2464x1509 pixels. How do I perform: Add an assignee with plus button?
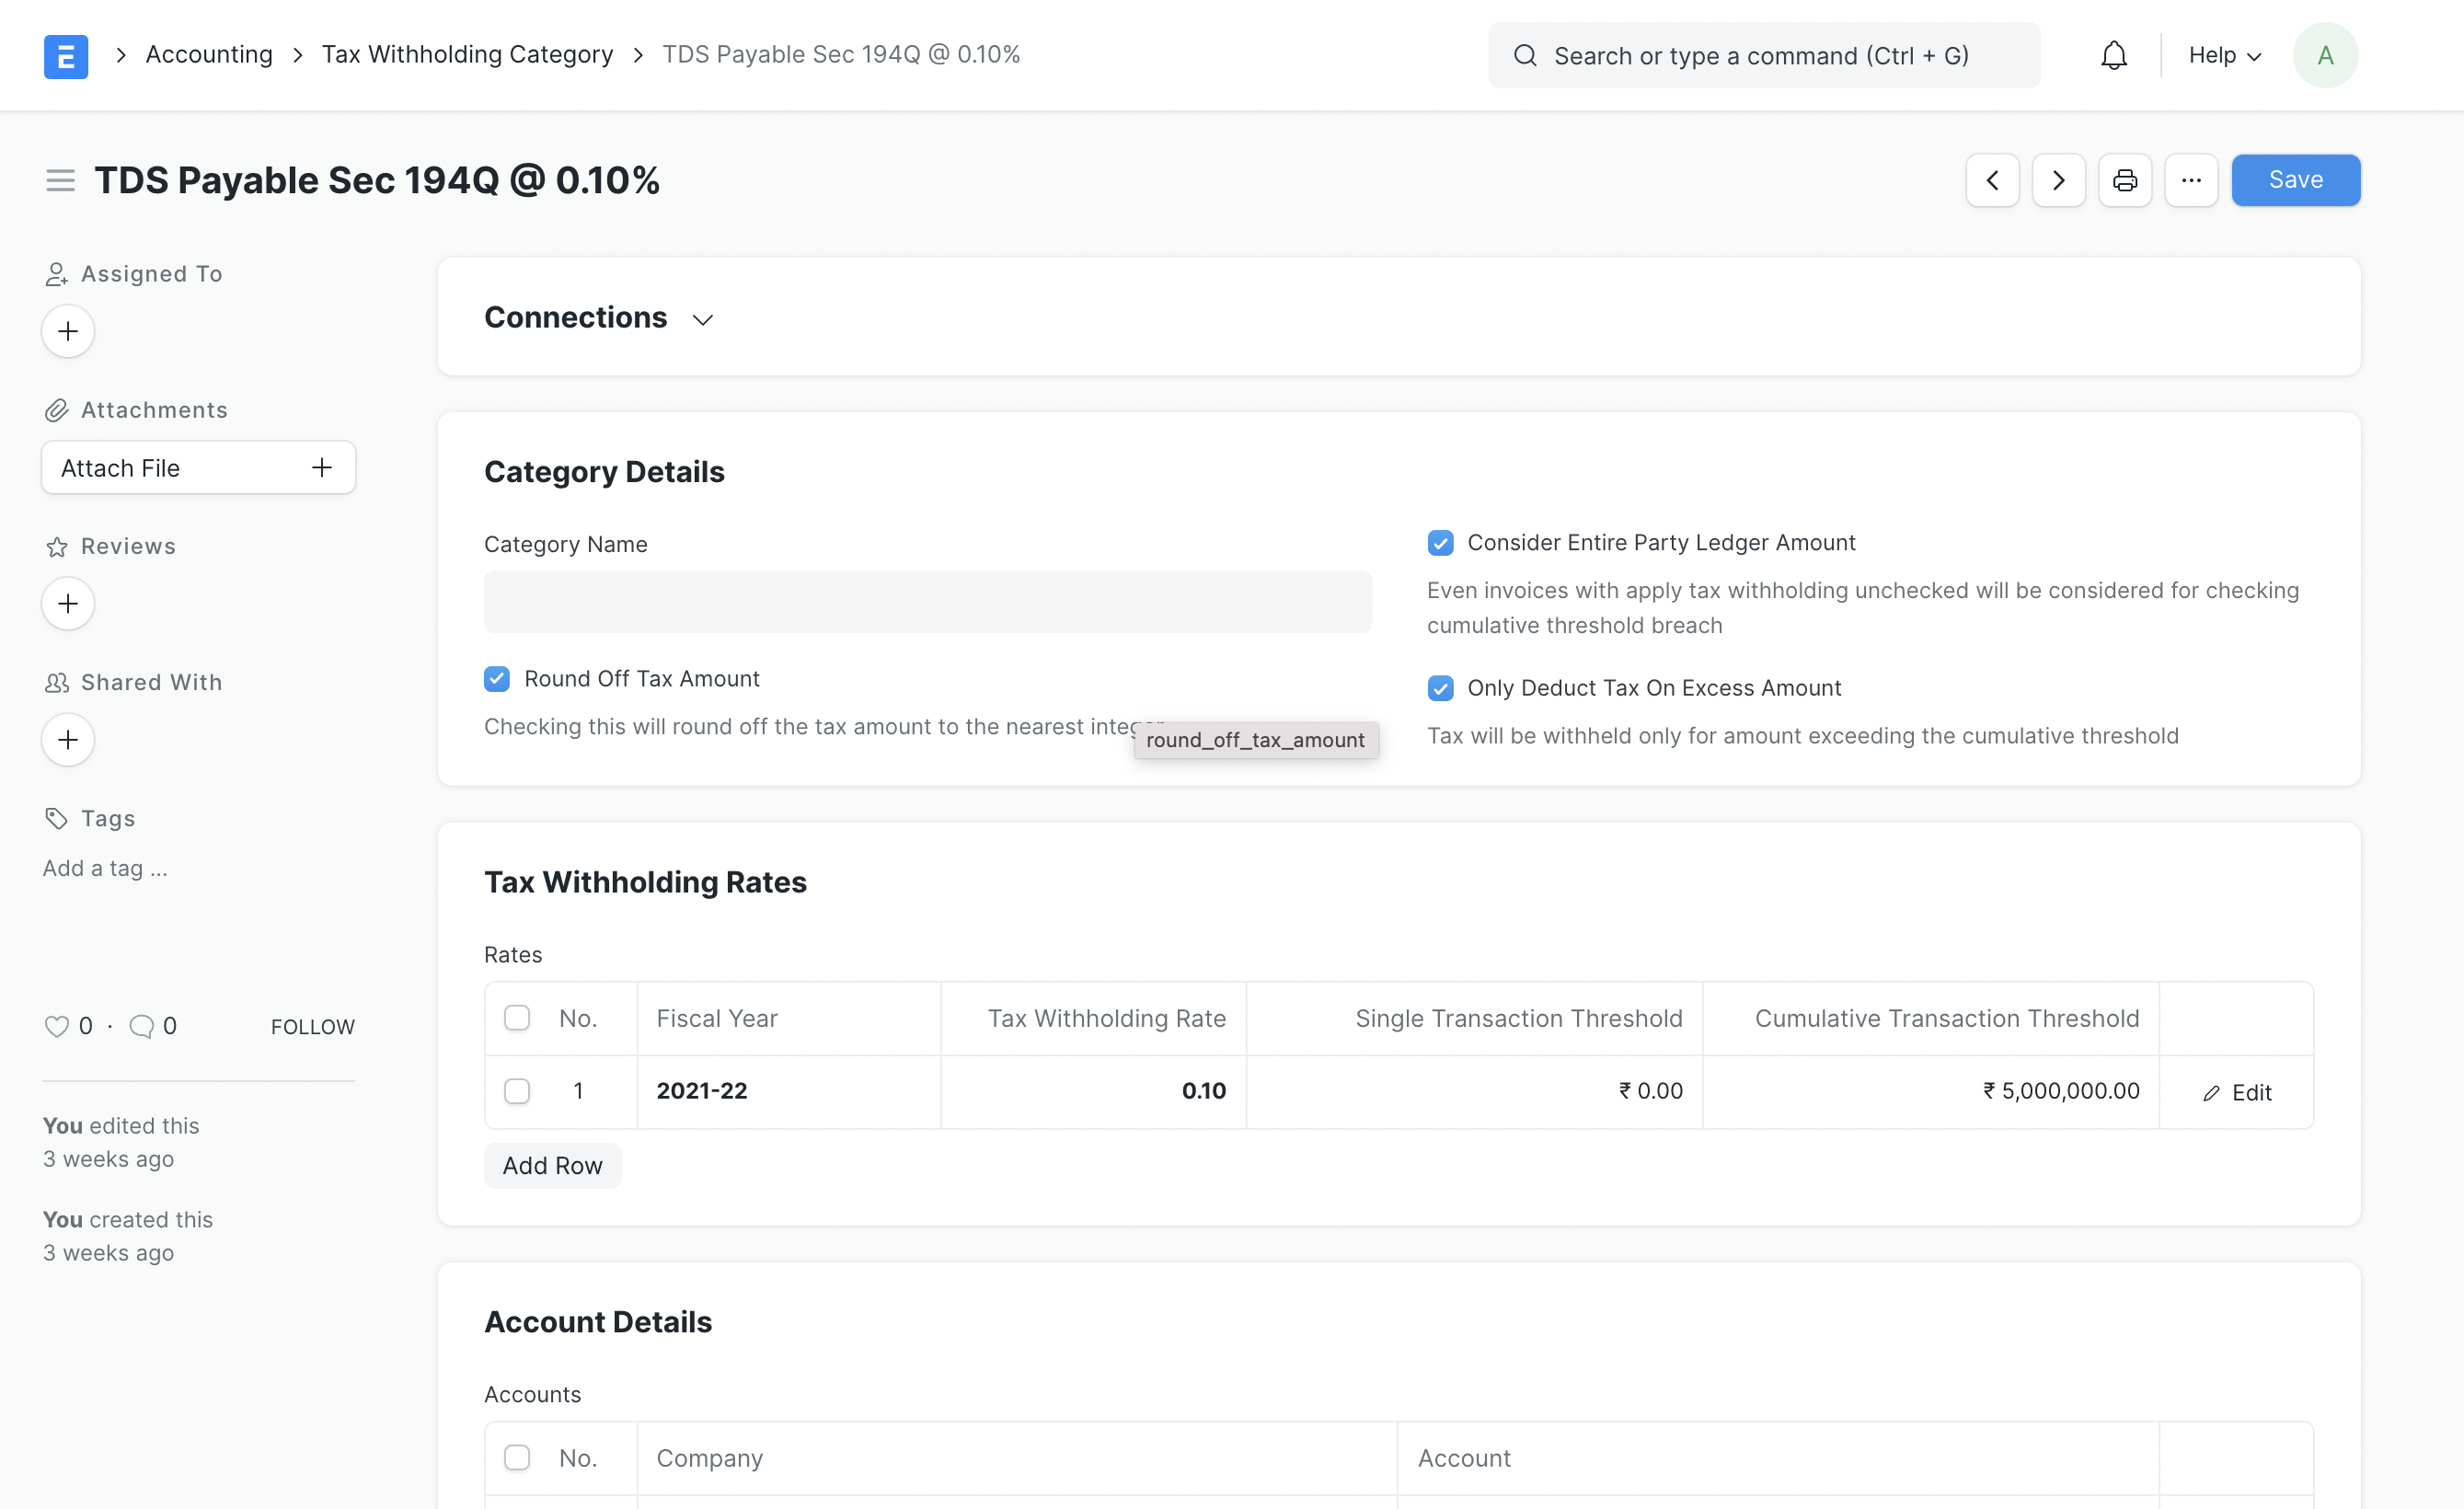[x=68, y=331]
